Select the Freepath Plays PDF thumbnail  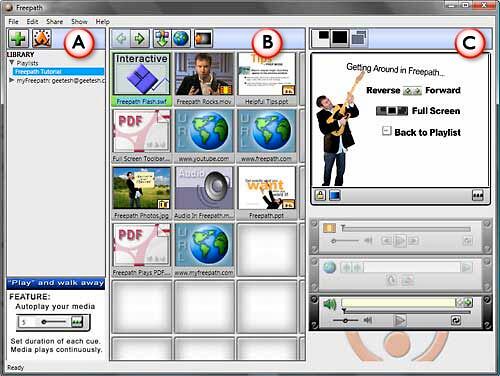click(x=142, y=250)
